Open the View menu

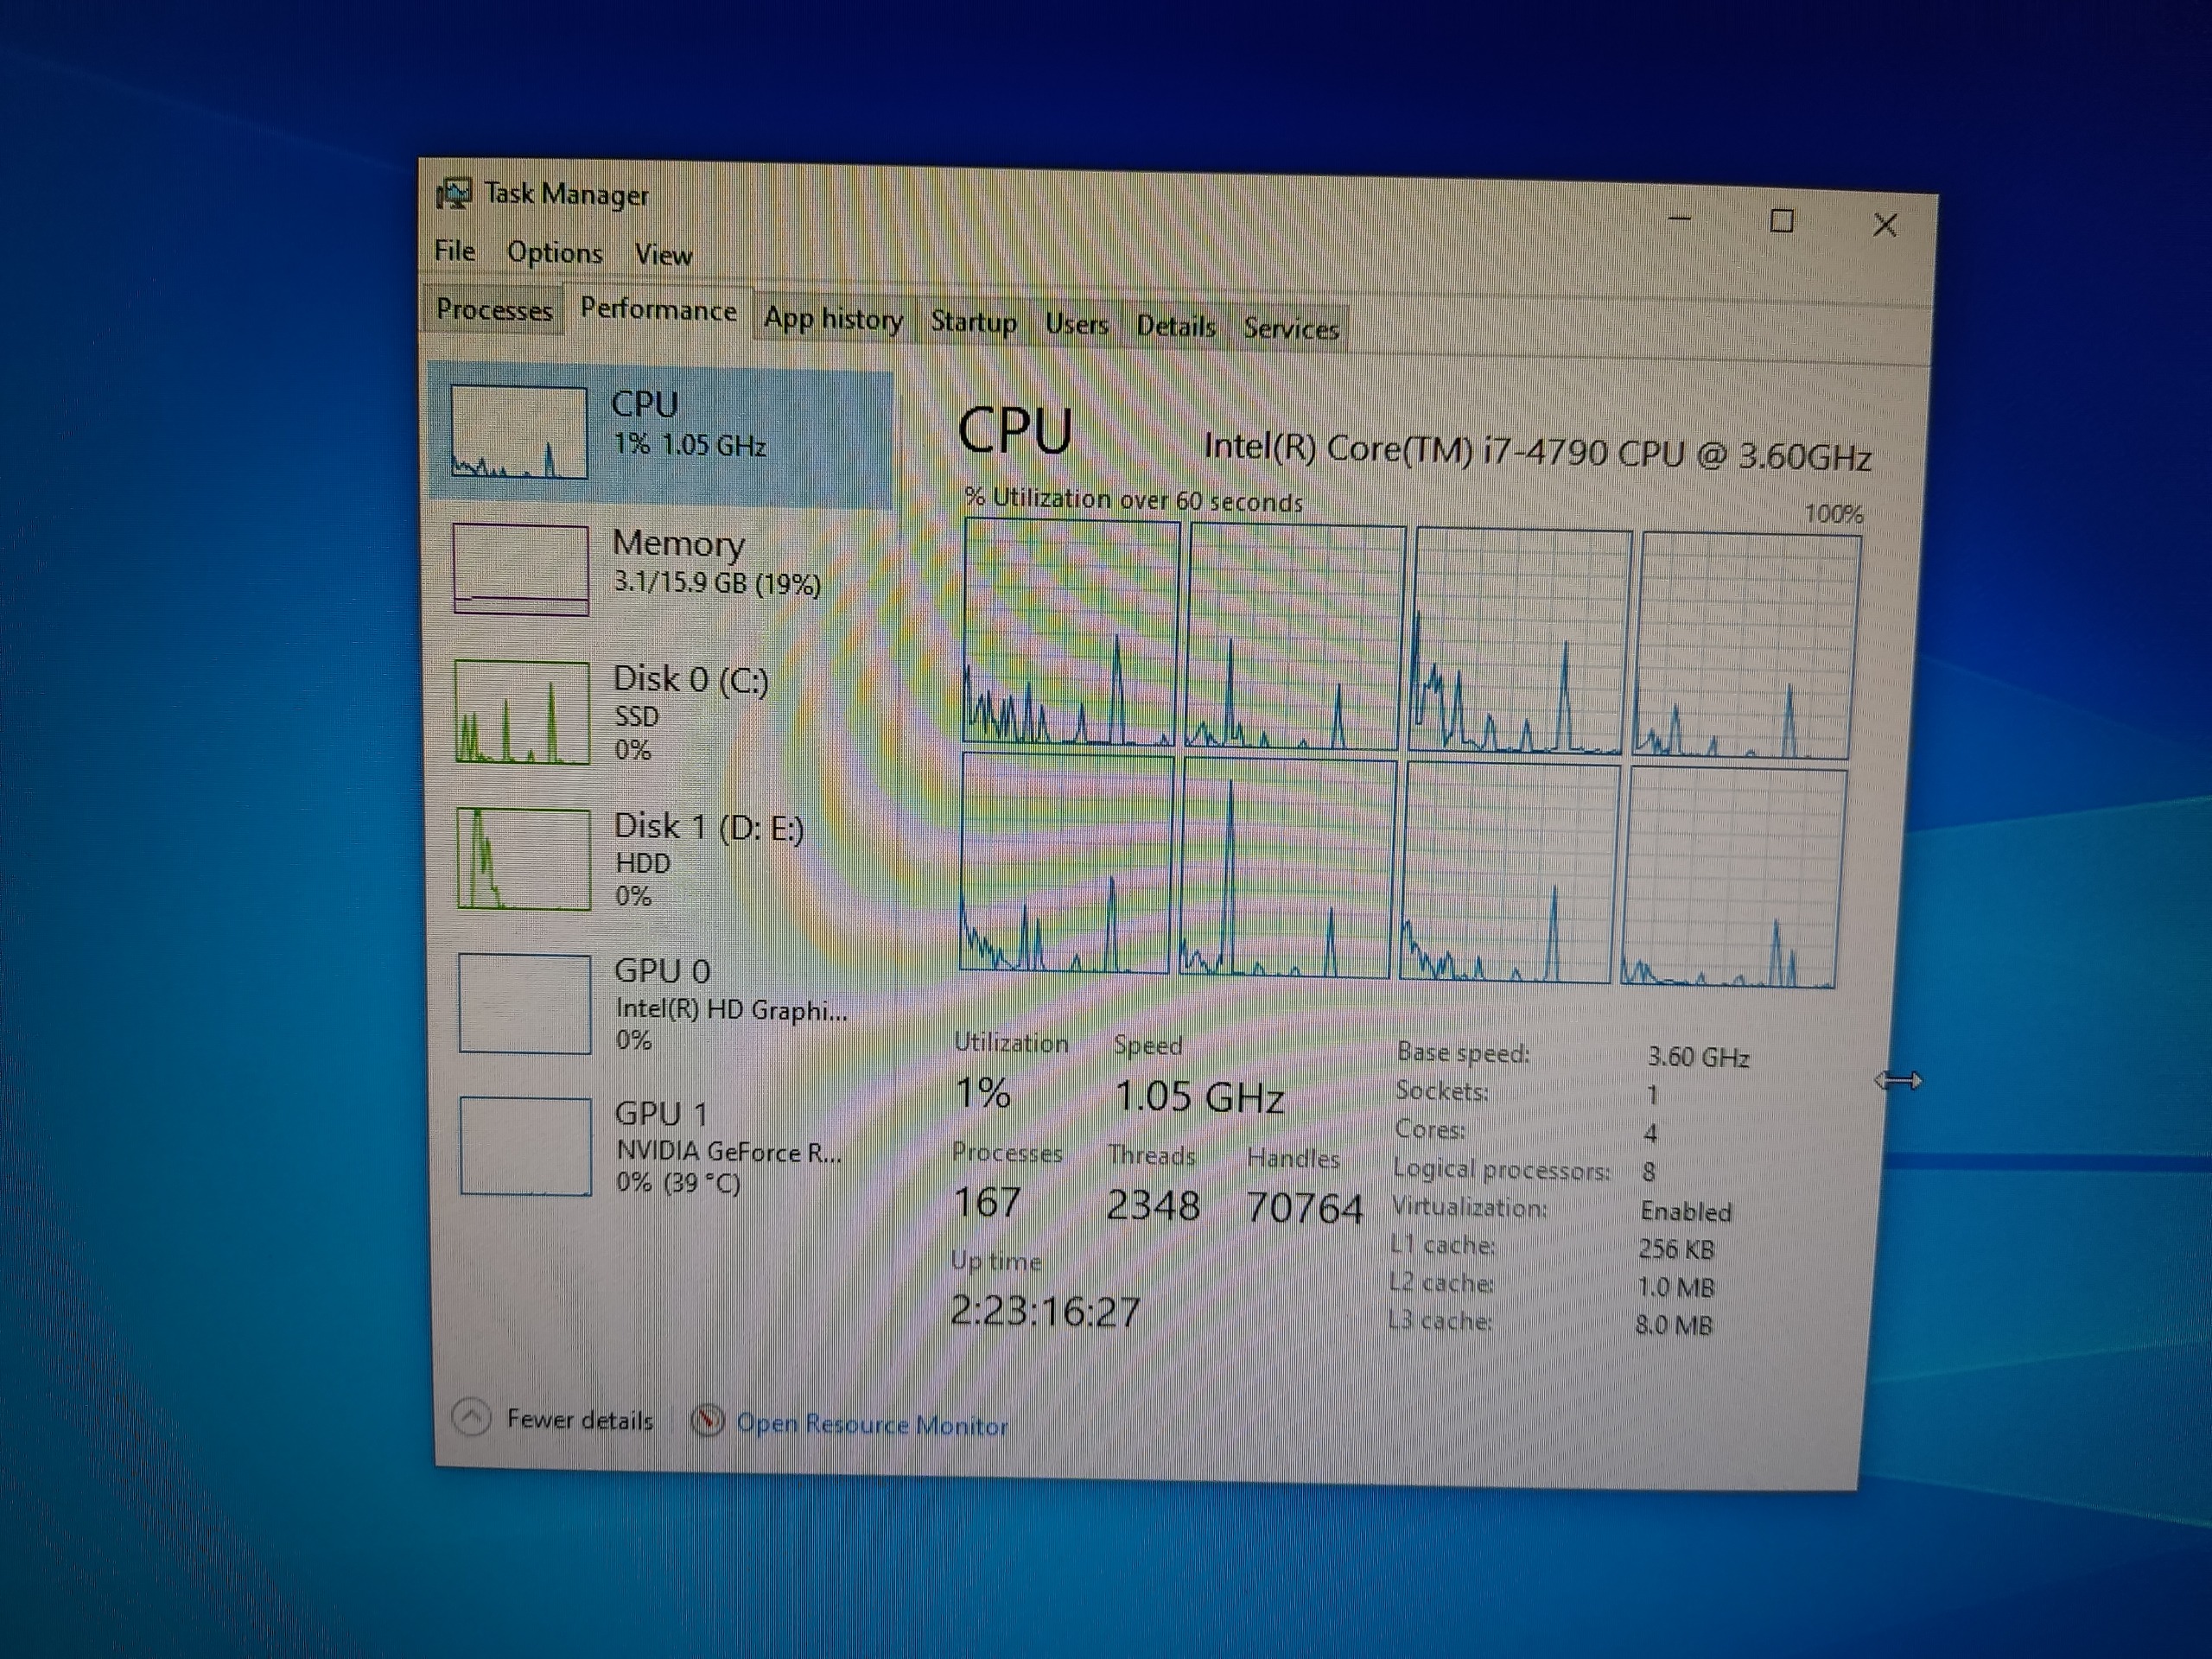pyautogui.click(x=663, y=255)
